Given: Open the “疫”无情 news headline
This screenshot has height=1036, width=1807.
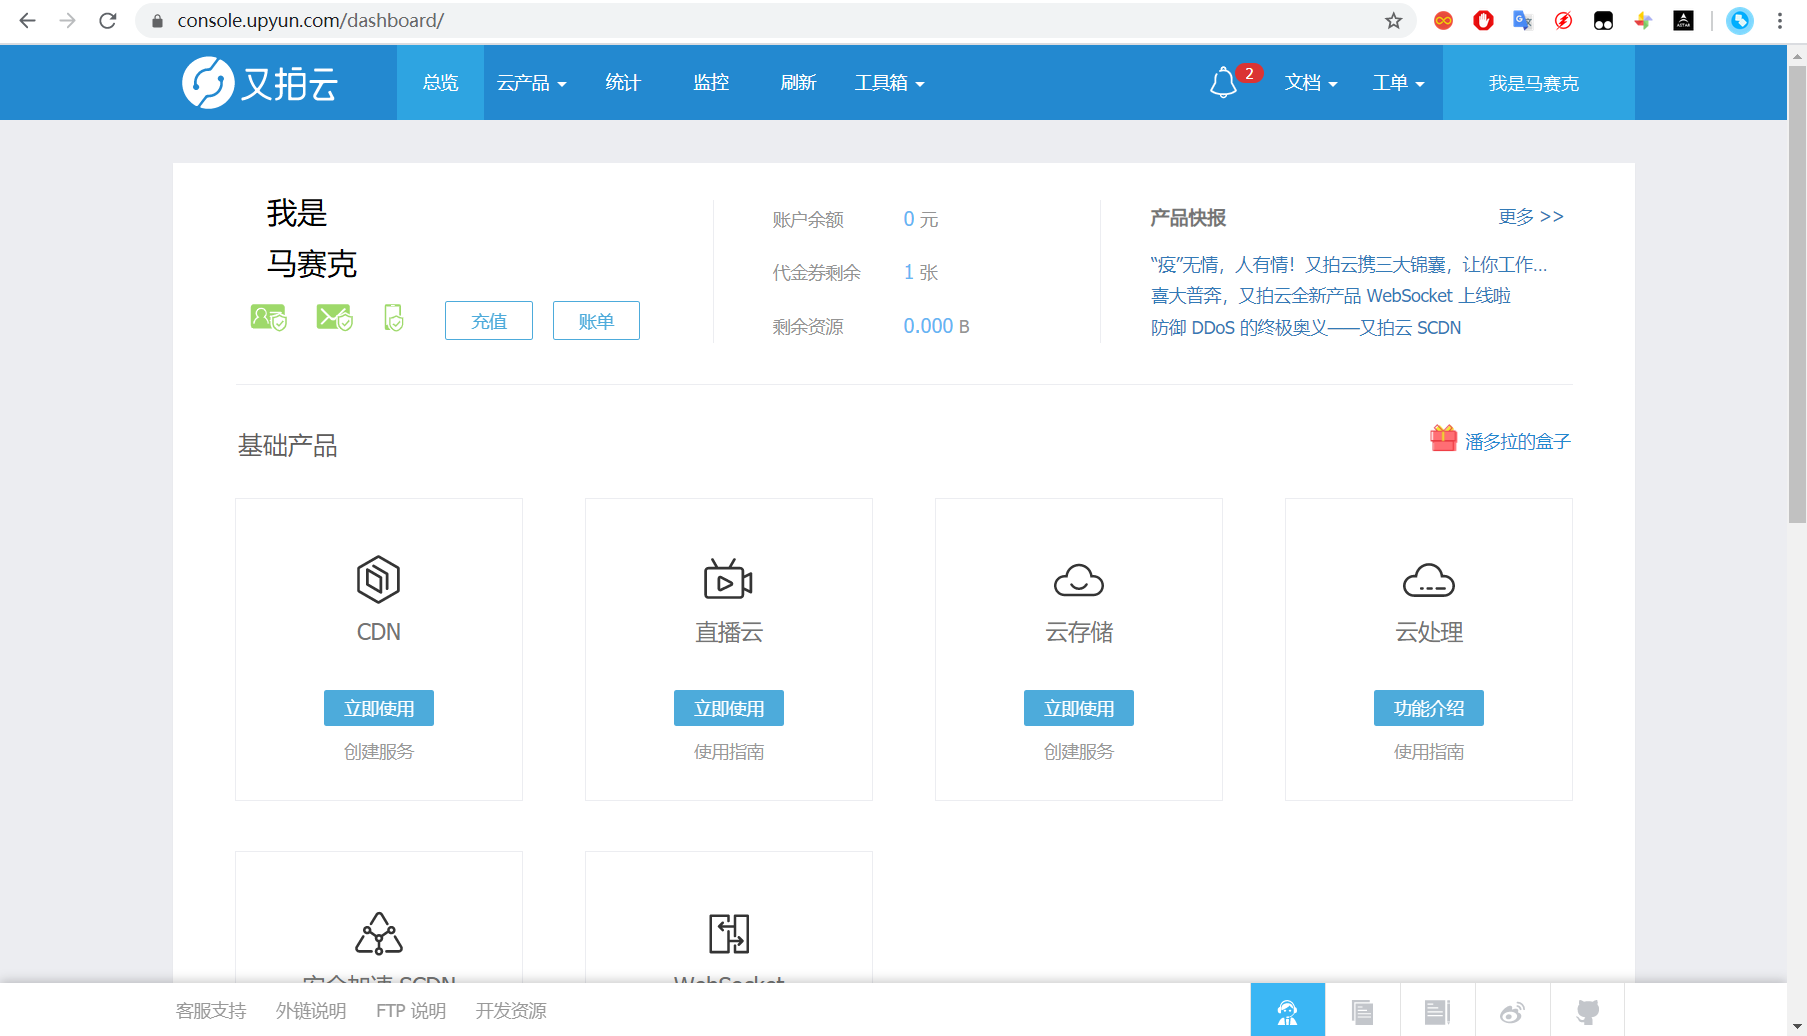Looking at the screenshot, I should click(1349, 264).
